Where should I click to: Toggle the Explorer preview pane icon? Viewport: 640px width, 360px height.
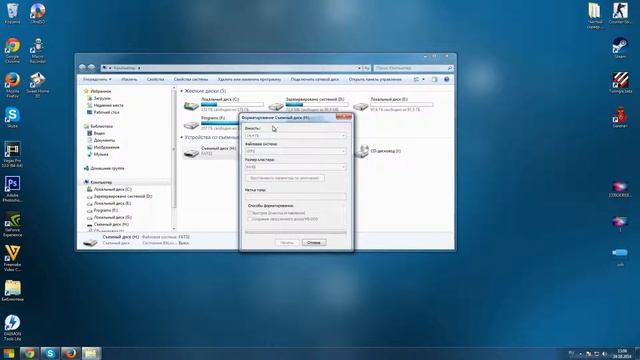click(x=434, y=79)
